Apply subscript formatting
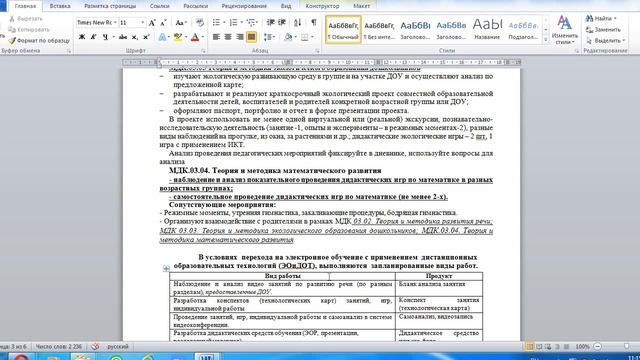The height and width of the screenshot is (360, 640). click(134, 37)
